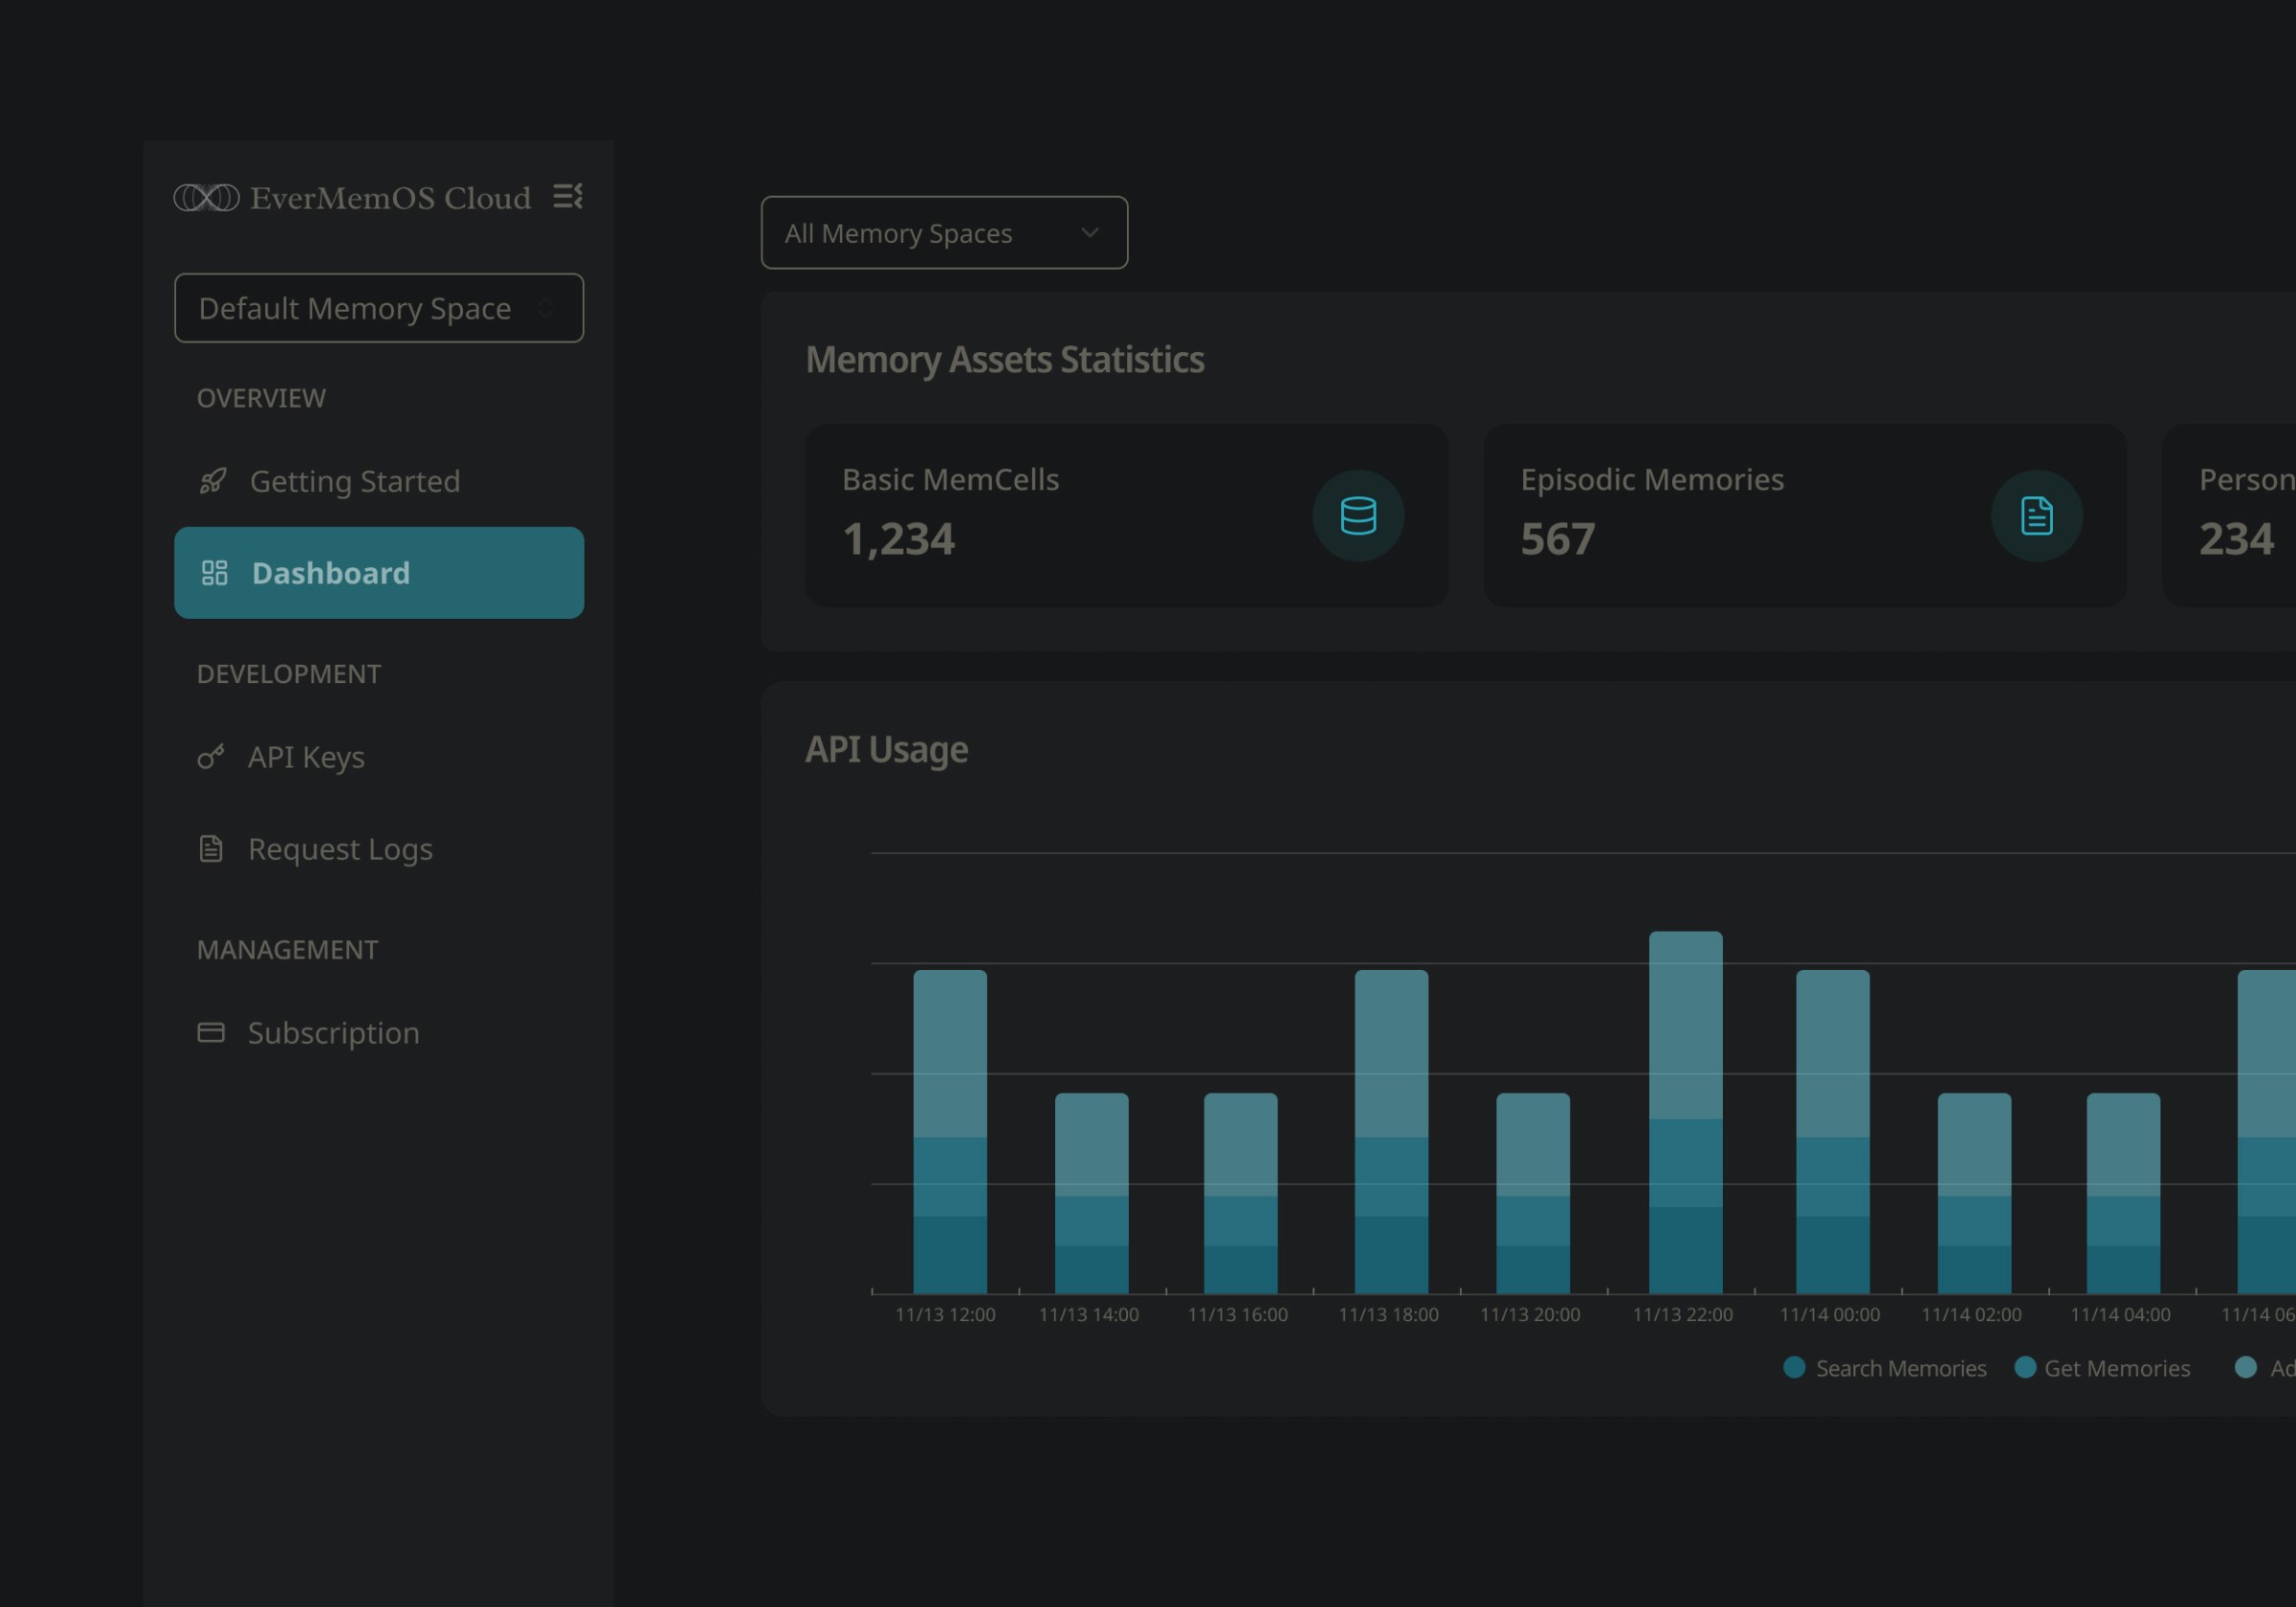Click the database icon on Basic MemCells card
2296x1607 pixels.
(x=1359, y=515)
